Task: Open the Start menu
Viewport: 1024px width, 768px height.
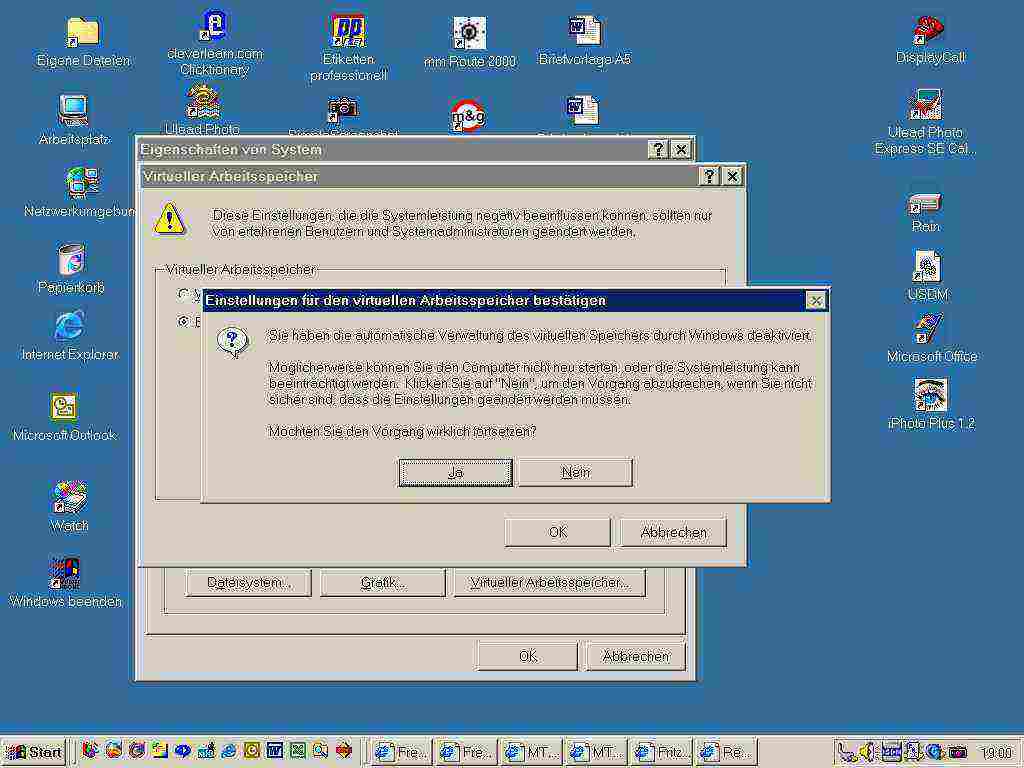Action: pos(34,752)
